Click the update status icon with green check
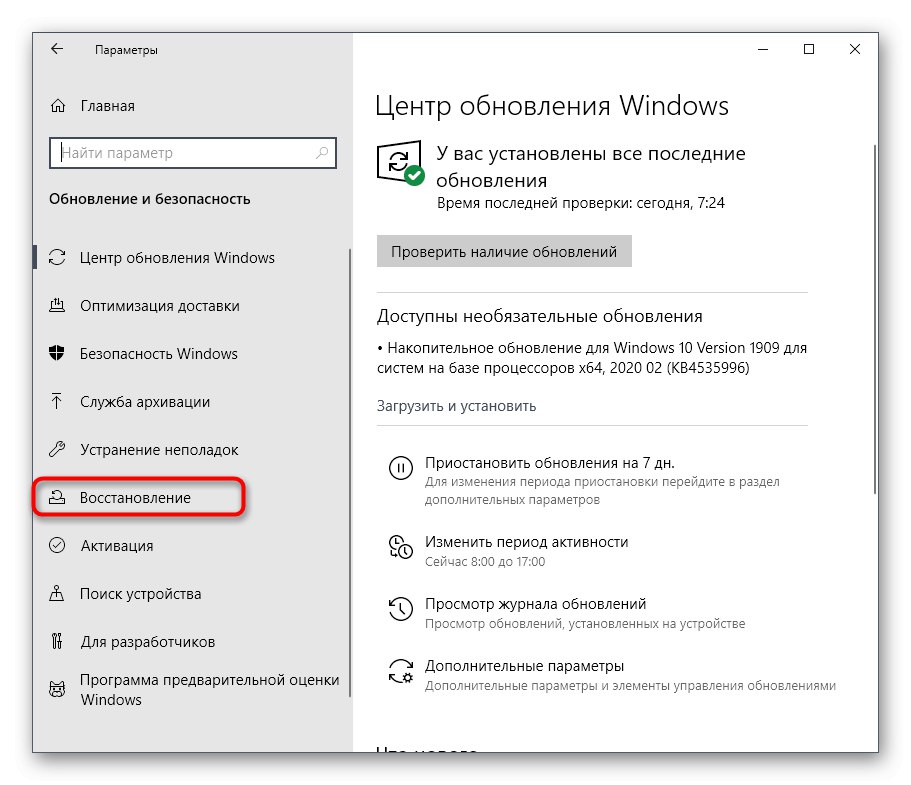This screenshot has width=911, height=785. 400,163
